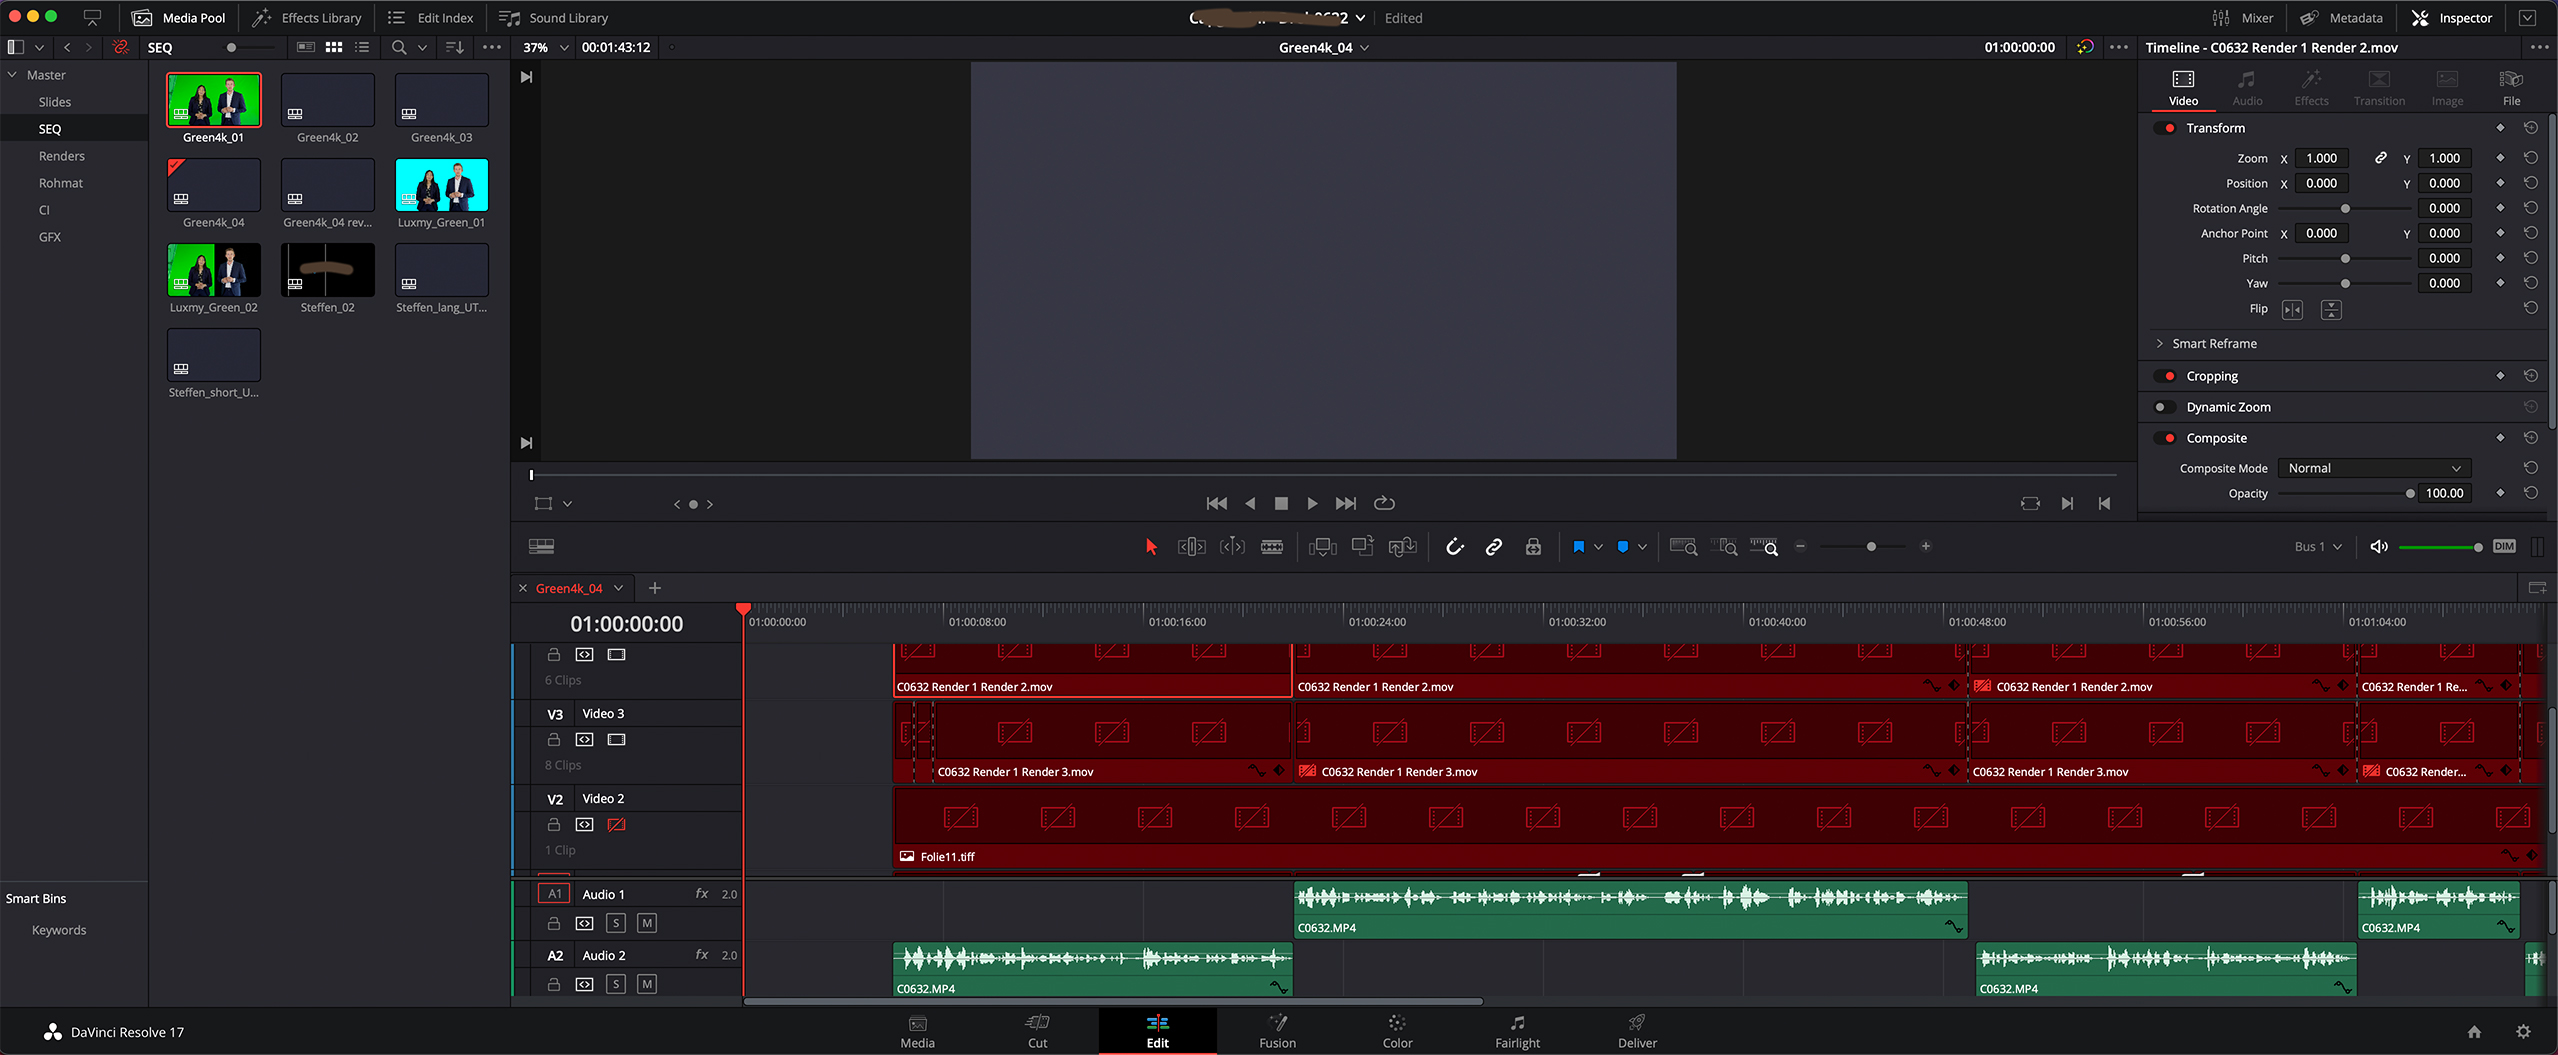Click the Overwrite Clip icon
2558x1055 pixels.
[1362, 547]
